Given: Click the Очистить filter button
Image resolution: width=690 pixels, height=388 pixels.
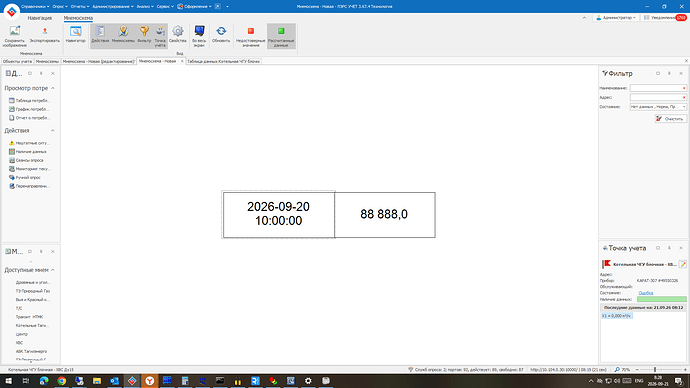Looking at the screenshot, I should tap(670, 119).
